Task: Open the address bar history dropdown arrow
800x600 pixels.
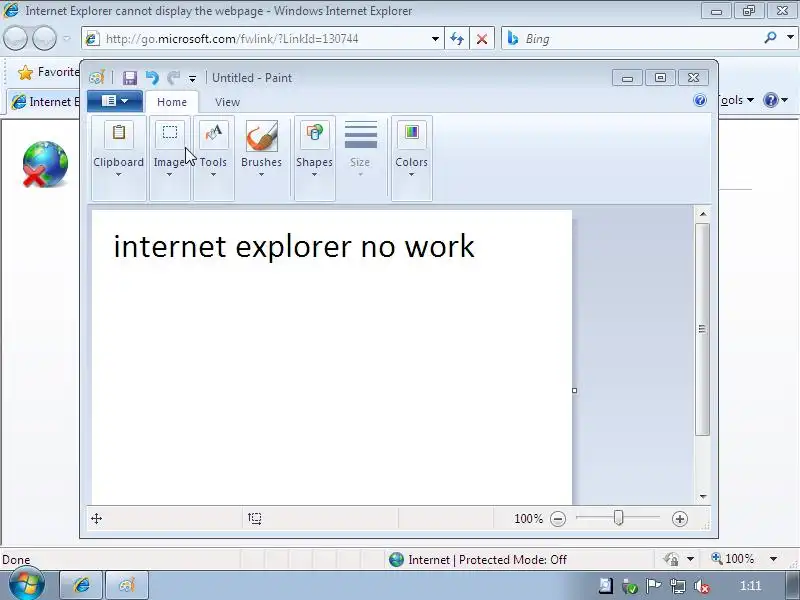Action: [x=435, y=39]
